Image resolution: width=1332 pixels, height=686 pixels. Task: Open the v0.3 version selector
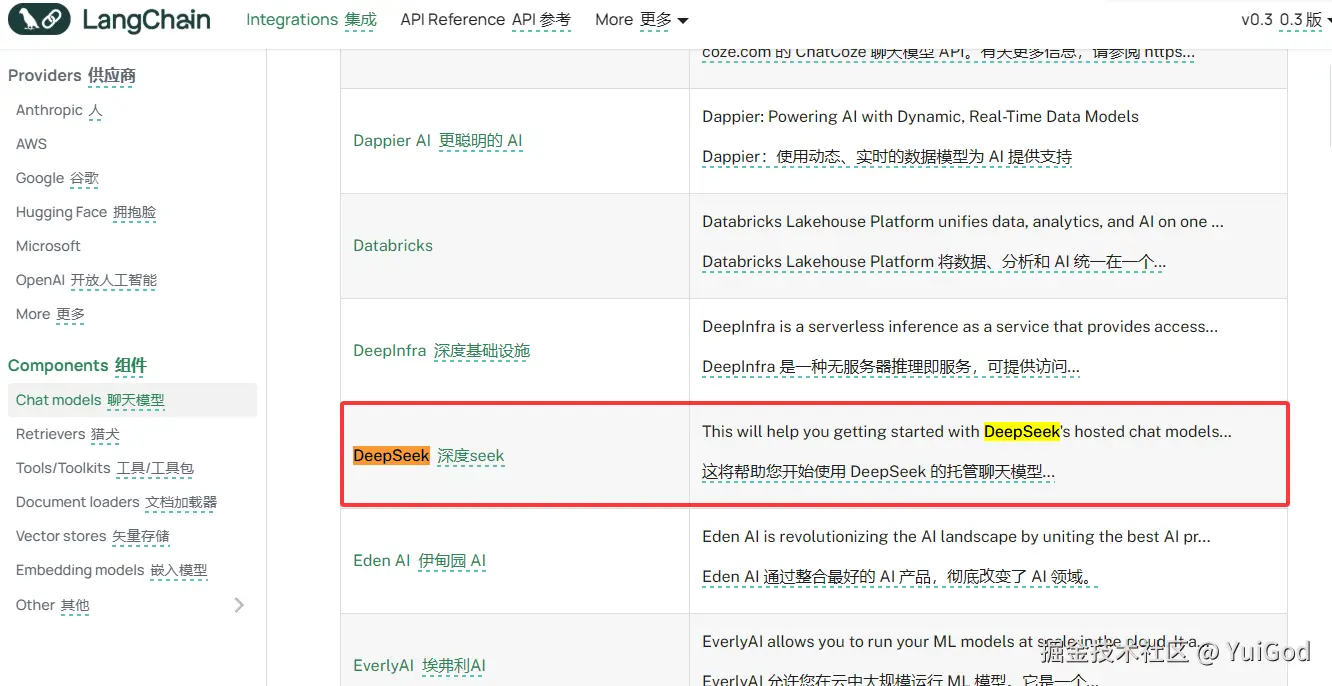1286,20
